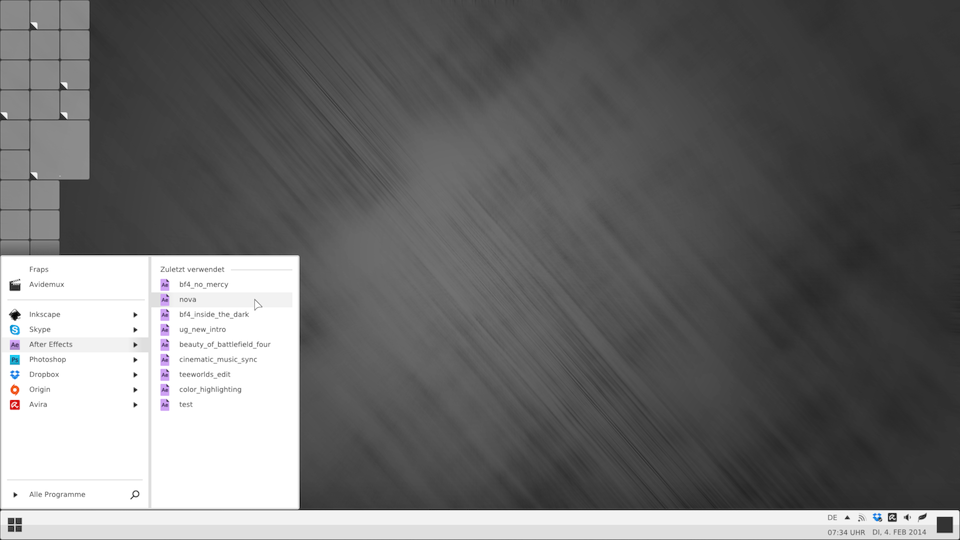960x540 pixels.
Task: Click the Avidemux clapperboard icon
Action: pyautogui.click(x=15, y=285)
